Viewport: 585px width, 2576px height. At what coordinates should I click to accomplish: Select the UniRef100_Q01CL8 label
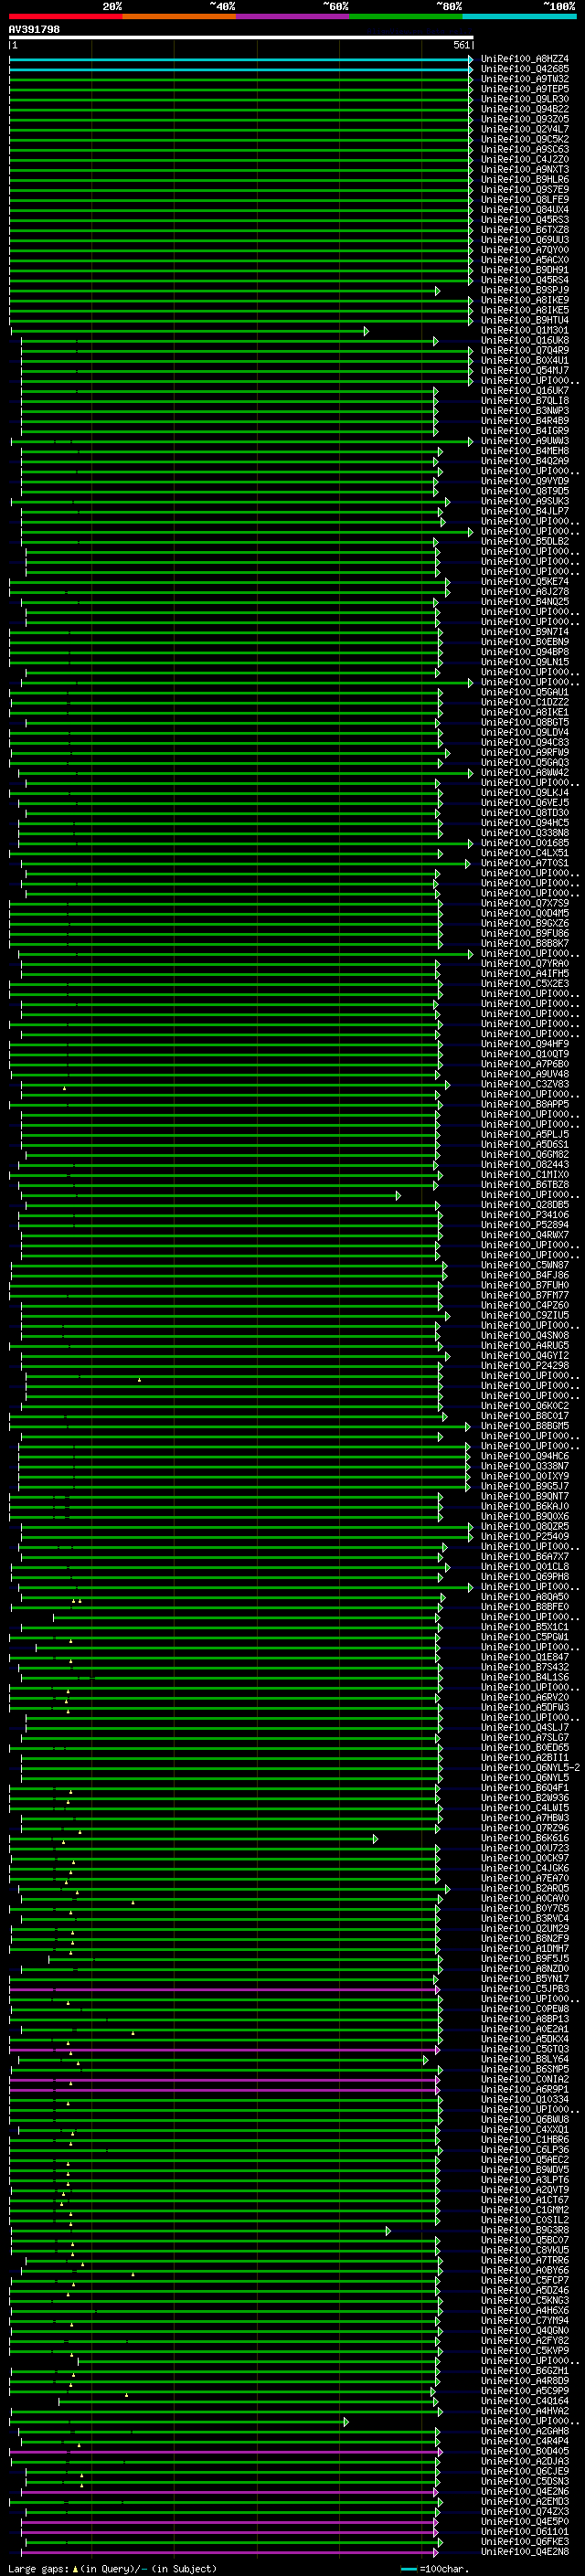coord(525,1567)
